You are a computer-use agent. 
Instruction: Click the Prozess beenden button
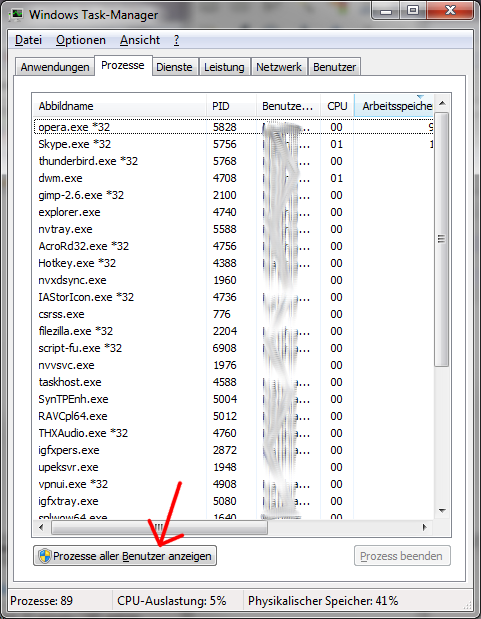point(402,556)
